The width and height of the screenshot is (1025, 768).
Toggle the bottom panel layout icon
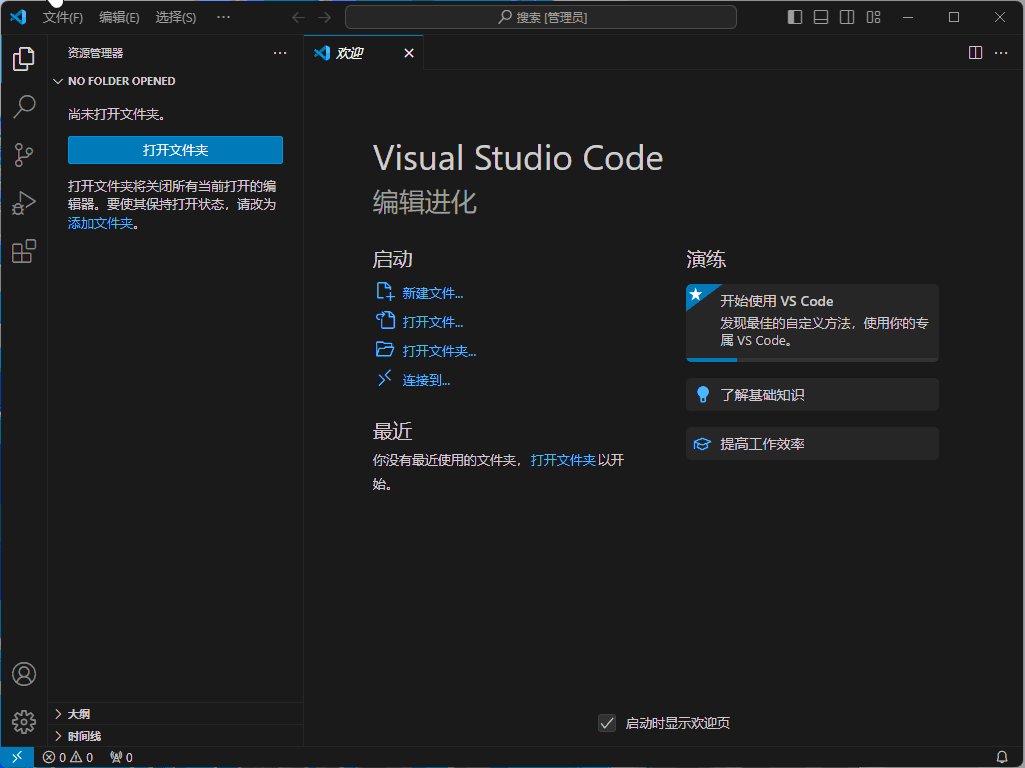821,17
